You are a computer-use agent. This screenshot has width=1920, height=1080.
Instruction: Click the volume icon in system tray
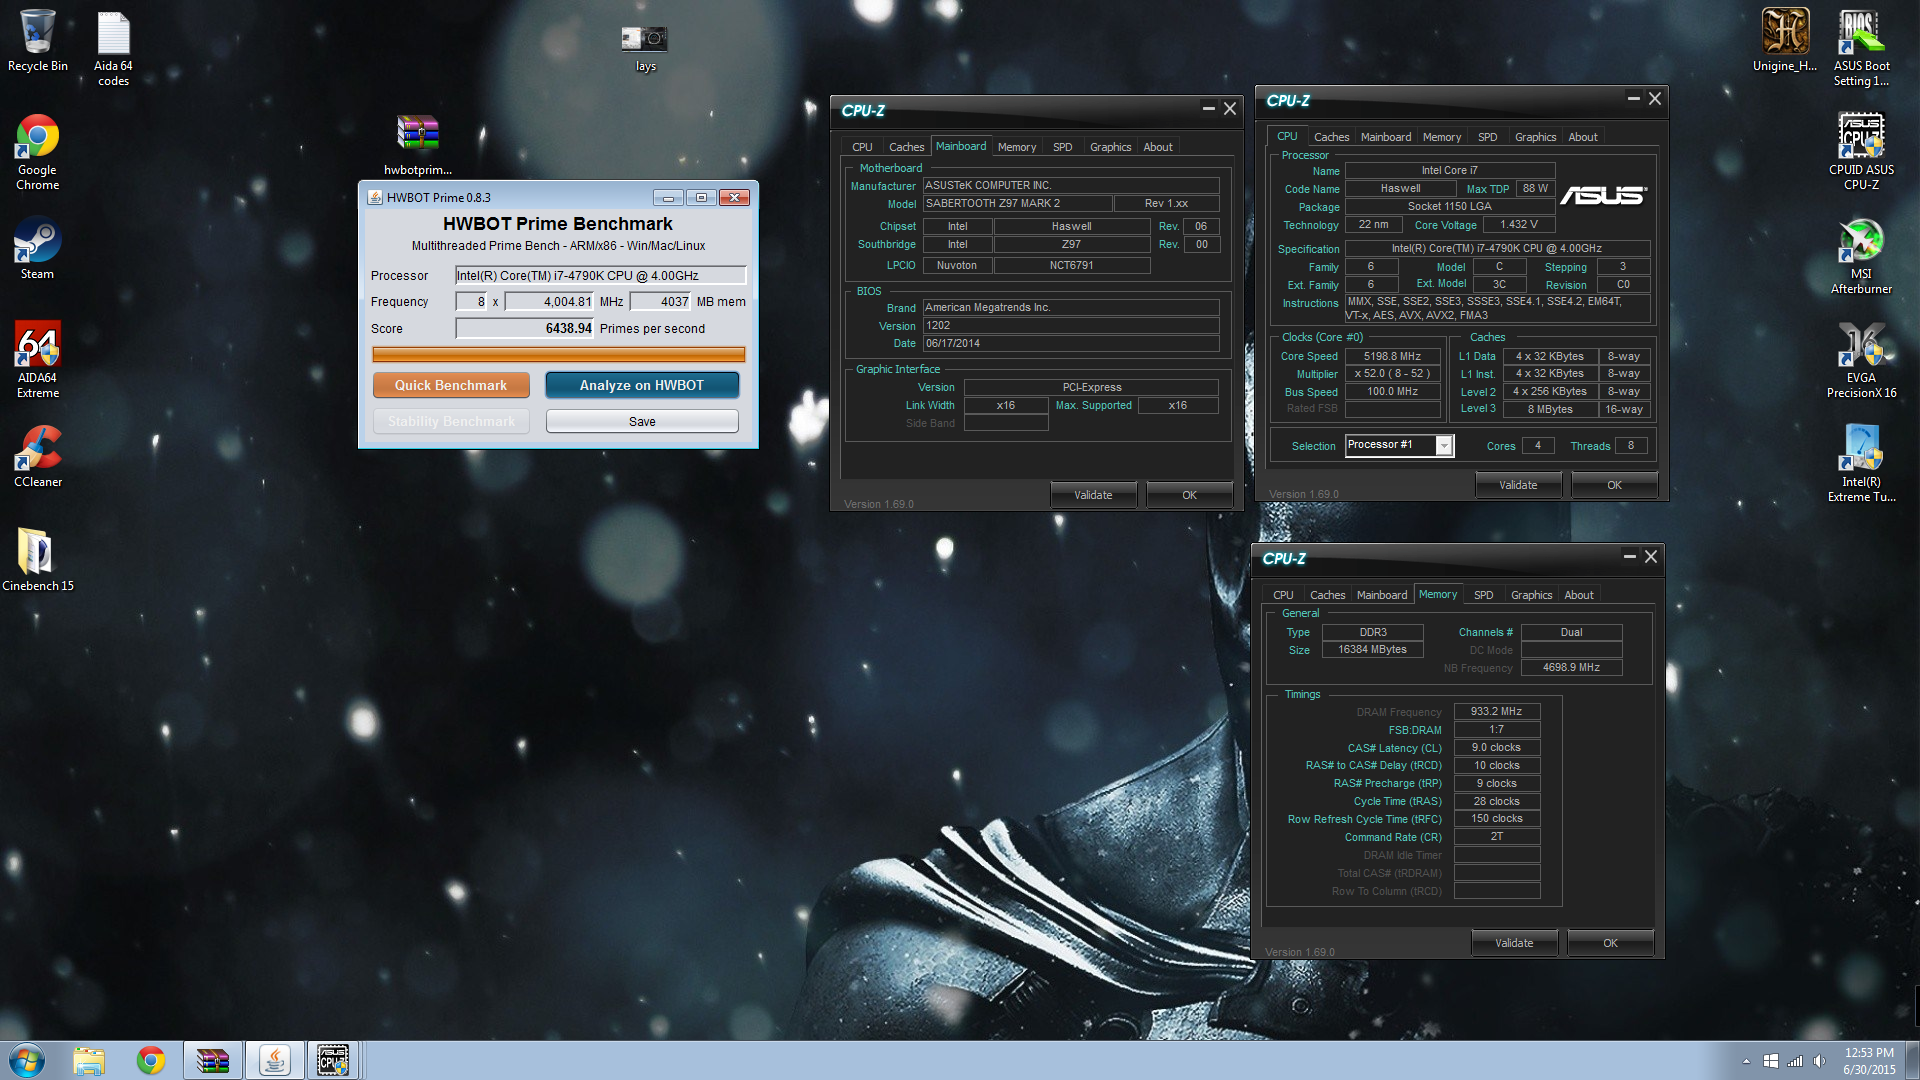tap(1819, 1061)
